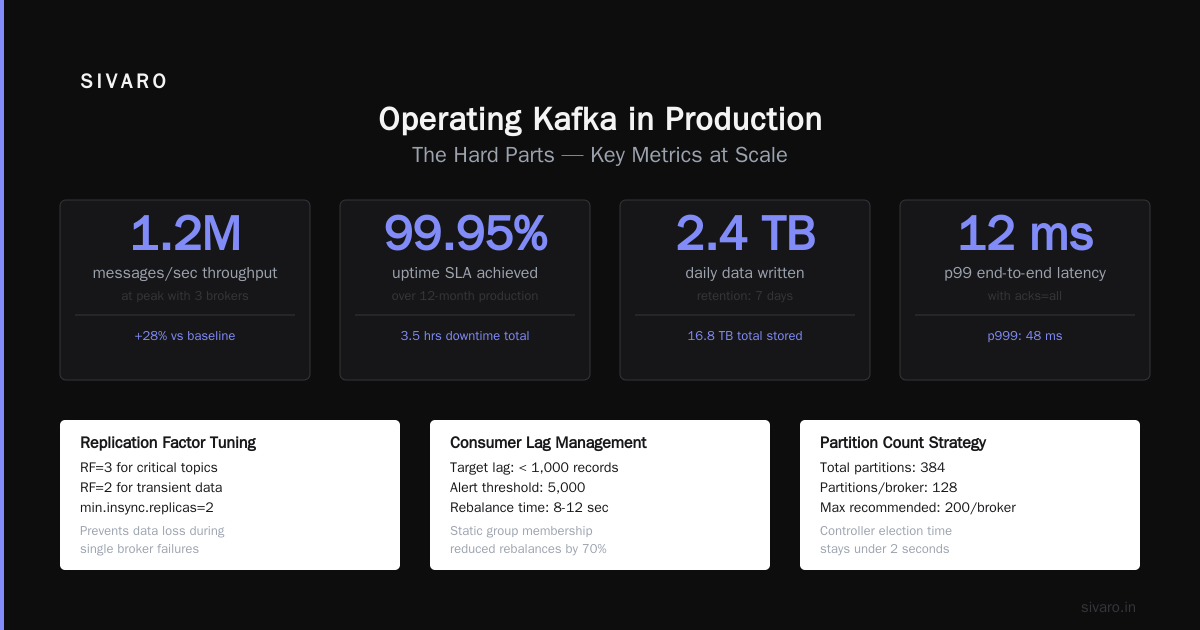Select 'Alert threshold: 5,000' line
This screenshot has width=1200, height=630.
click(518, 488)
